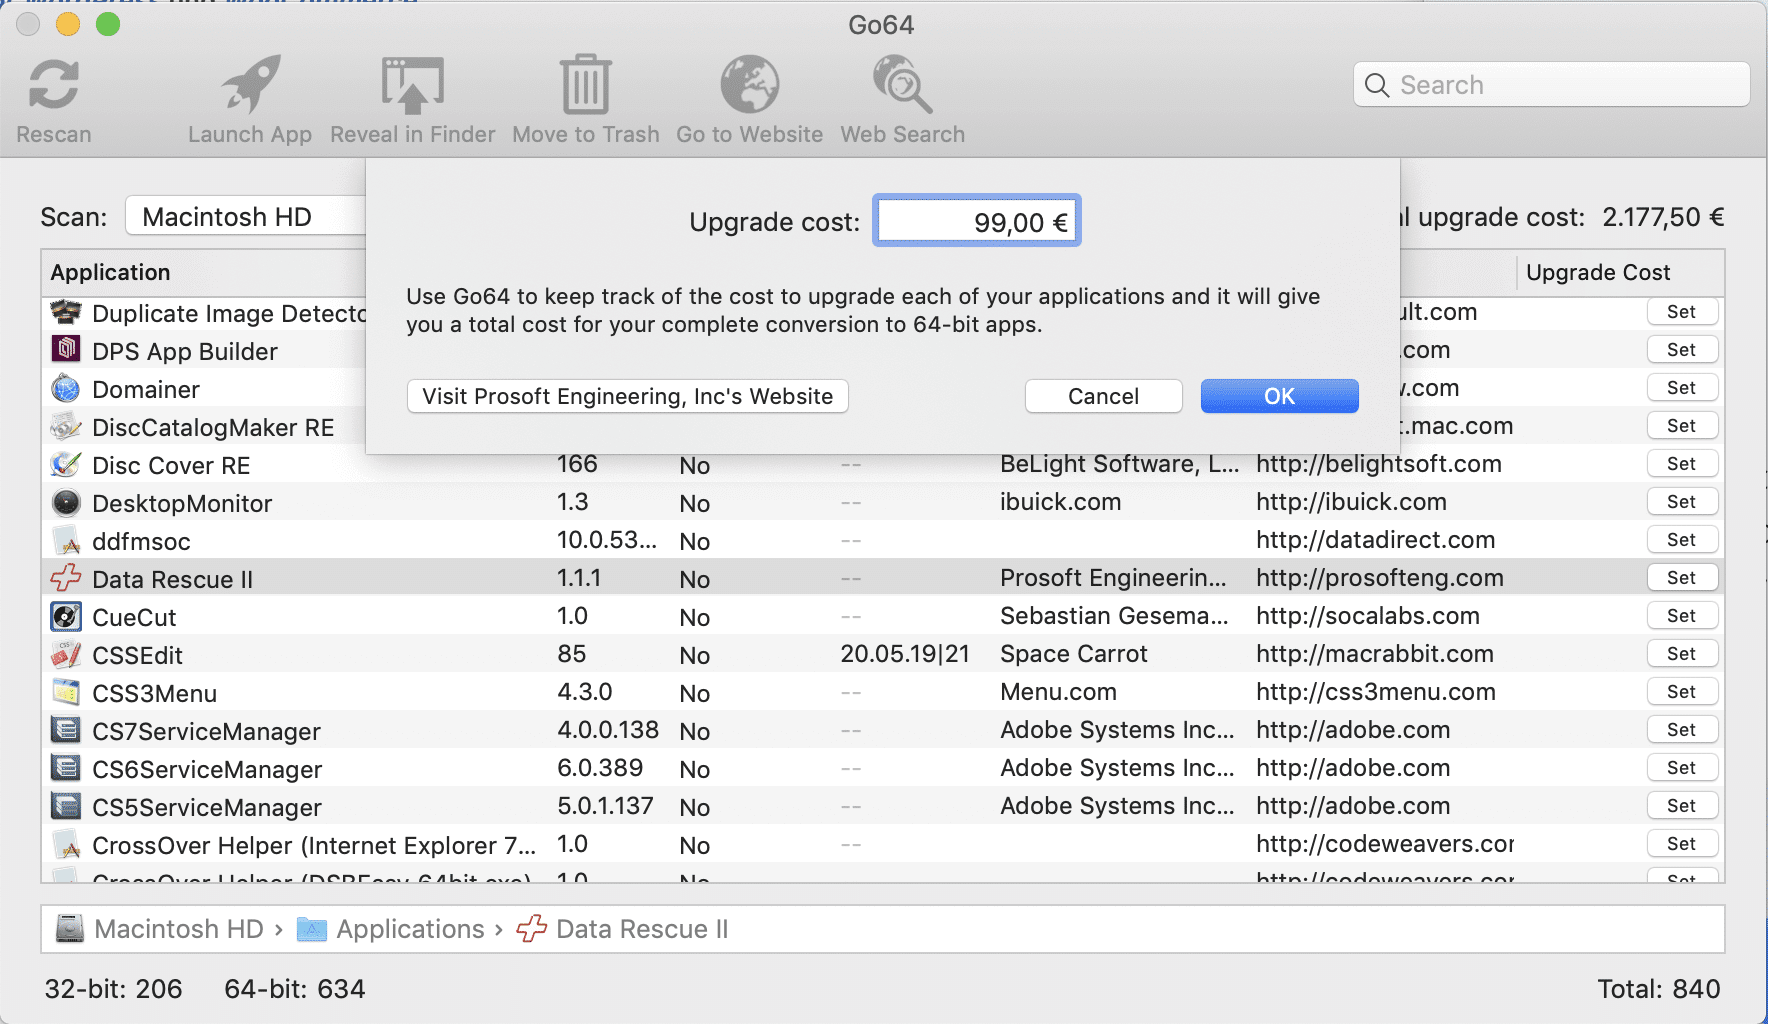Screen dimensions: 1768x1024
Task: Select the CS5ServiceManager icon
Action: click(66, 806)
